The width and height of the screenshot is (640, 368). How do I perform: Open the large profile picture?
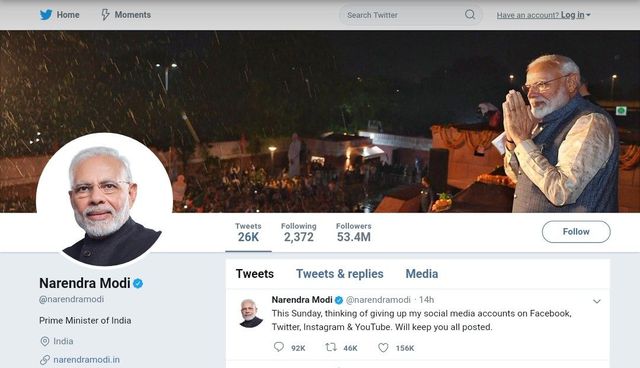(x=104, y=200)
